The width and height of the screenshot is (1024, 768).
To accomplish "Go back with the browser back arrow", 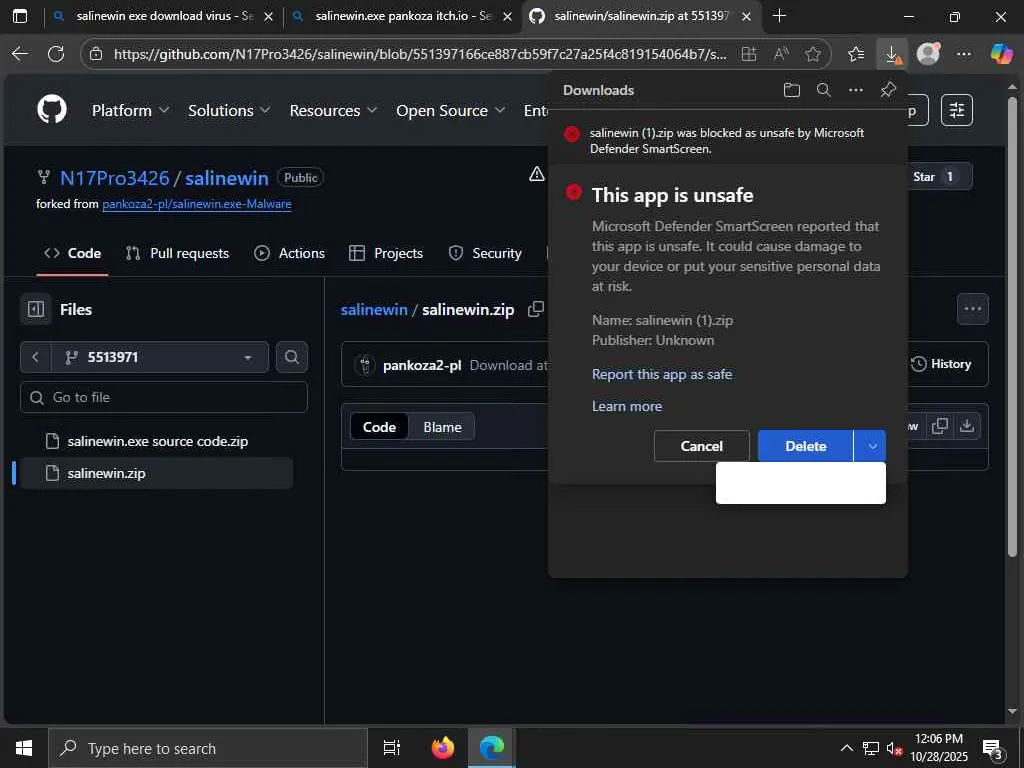I will (x=20, y=54).
